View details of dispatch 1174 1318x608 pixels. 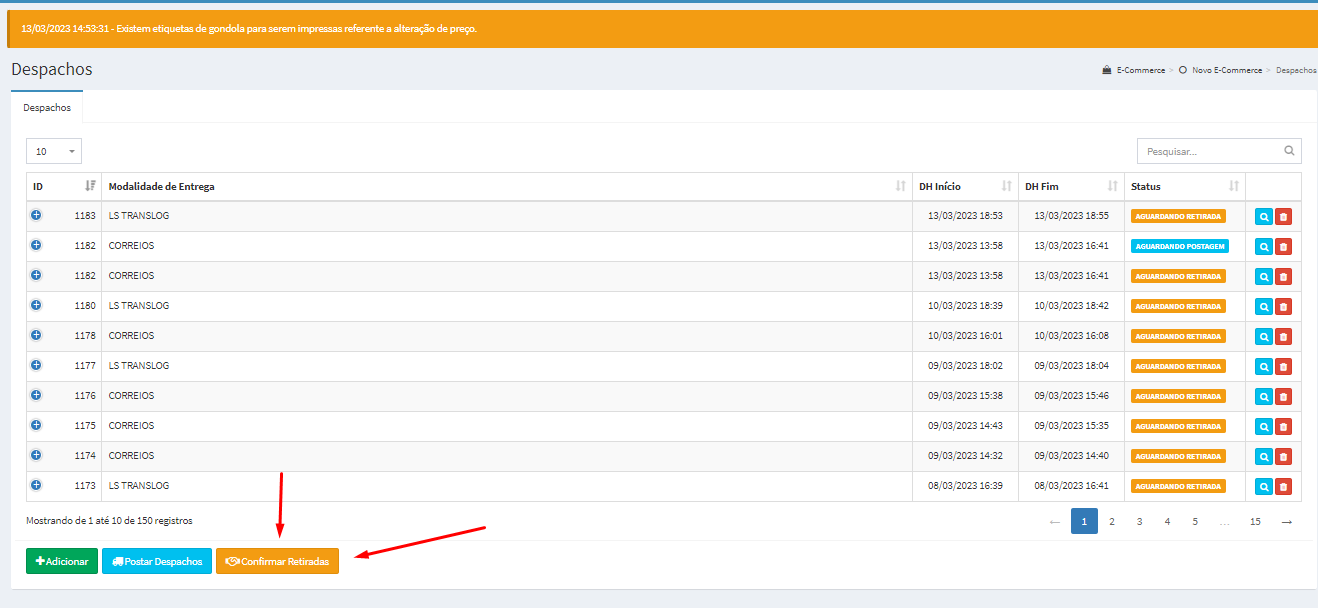coord(1264,457)
